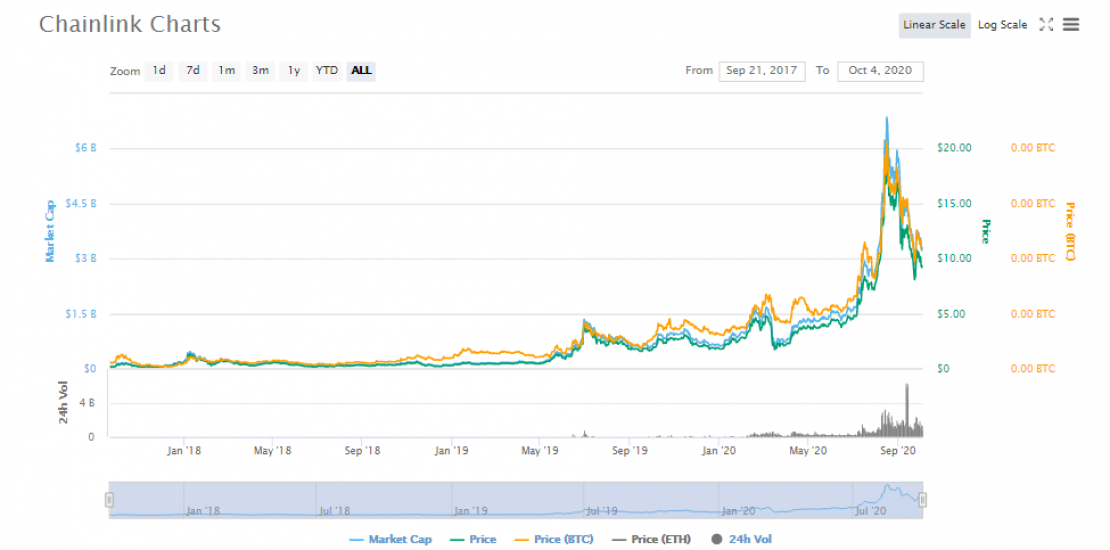Grab the left navigator range handle
This screenshot has width=1110, height=550.
click(x=110, y=500)
